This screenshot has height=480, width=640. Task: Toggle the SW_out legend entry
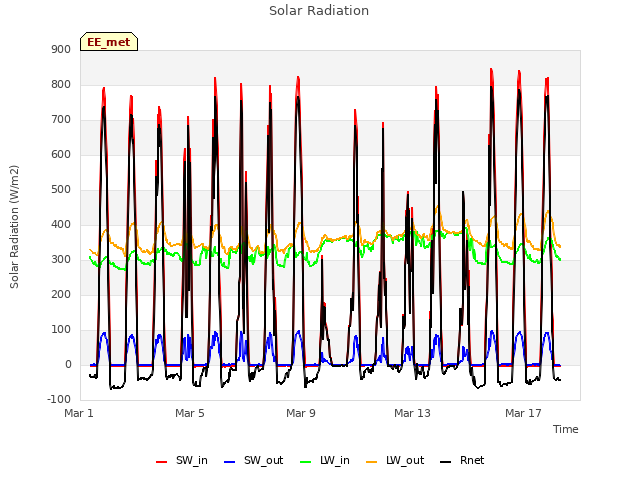point(253,461)
